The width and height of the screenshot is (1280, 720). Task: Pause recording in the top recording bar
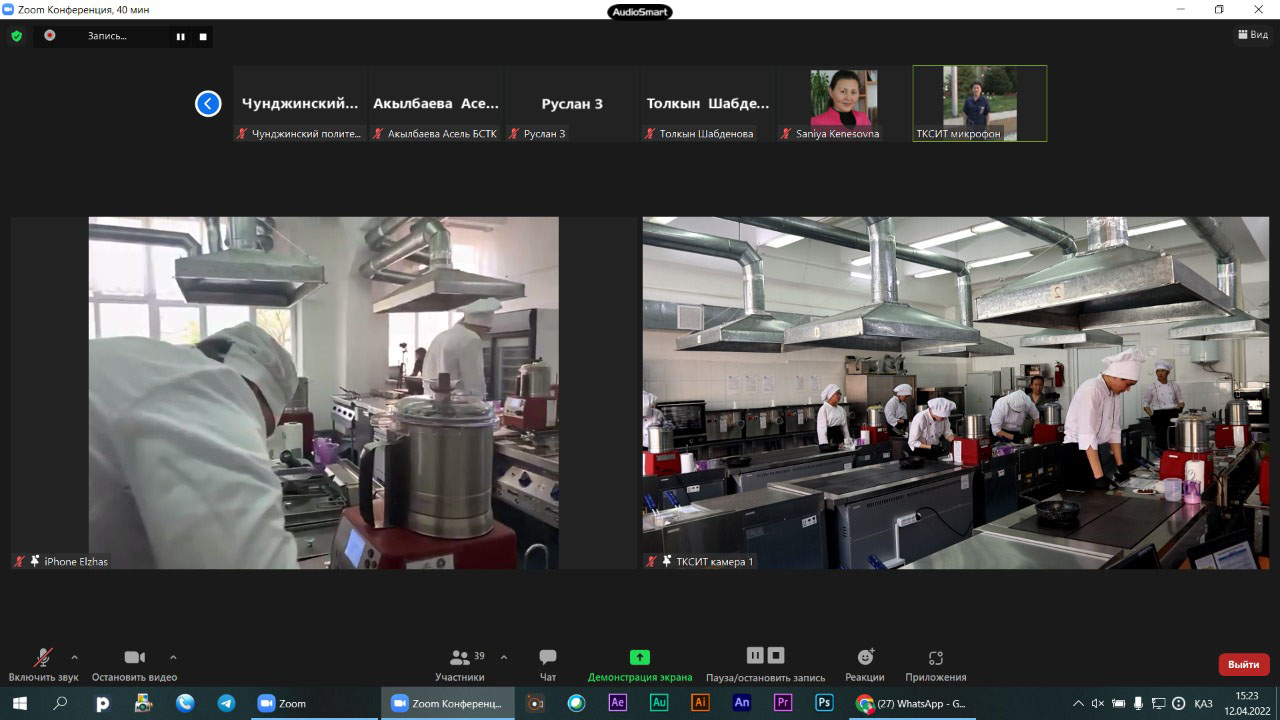(x=181, y=36)
